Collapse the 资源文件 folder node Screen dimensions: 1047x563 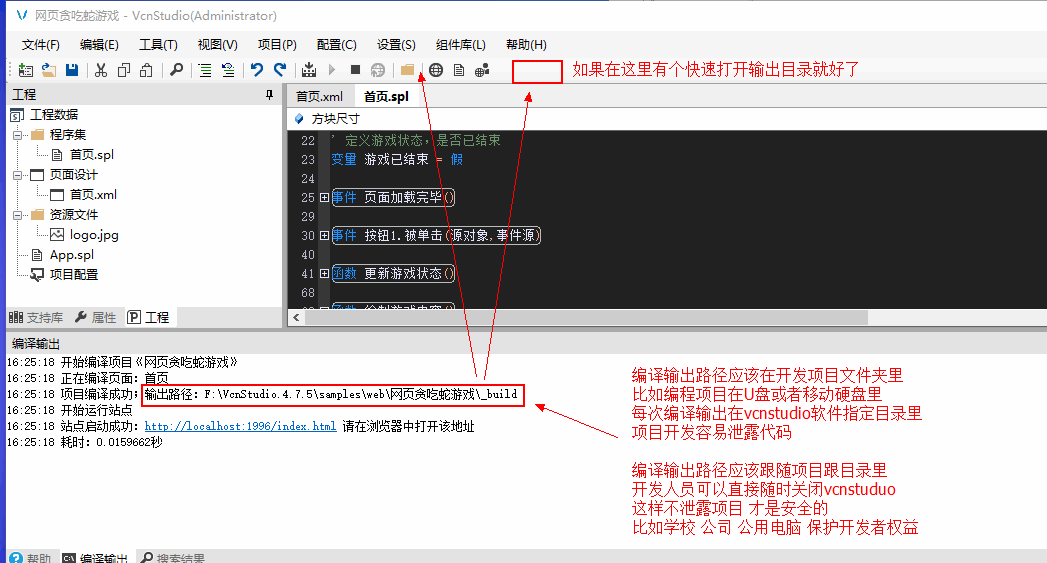17,215
